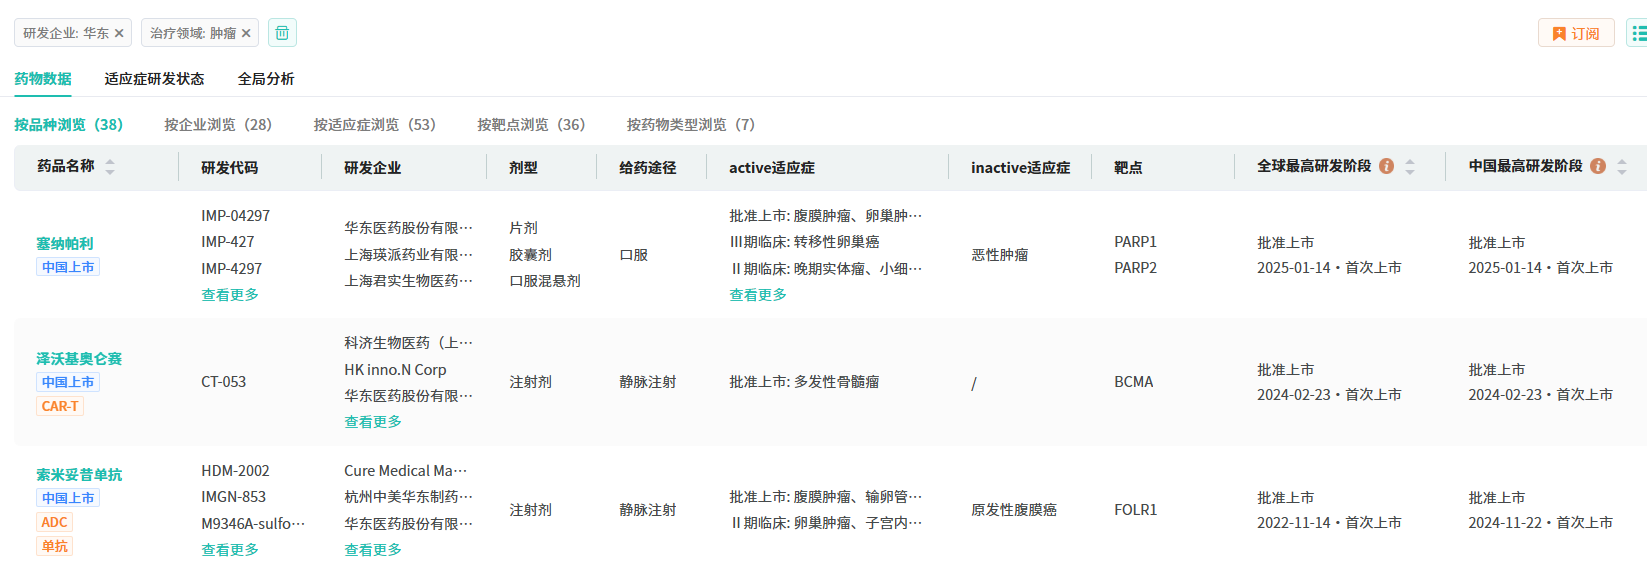Viewport: 1647px width, 572px height.
Task: Sort by 药品名称 column arrows
Action: pyautogui.click(x=110, y=167)
